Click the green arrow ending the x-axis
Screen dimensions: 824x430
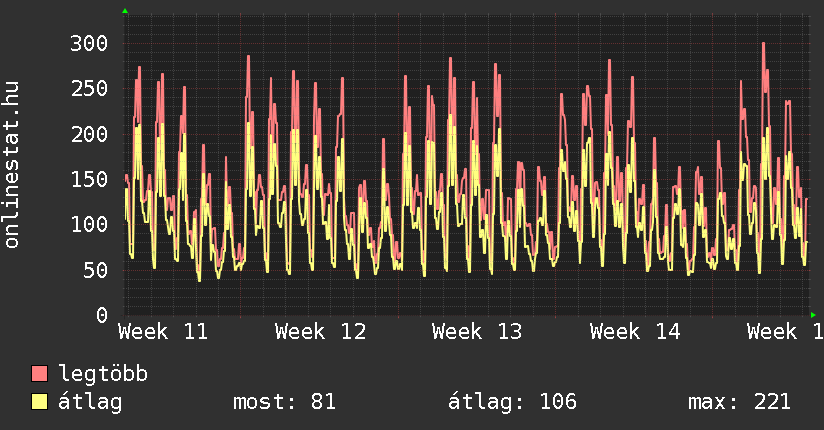(813, 314)
